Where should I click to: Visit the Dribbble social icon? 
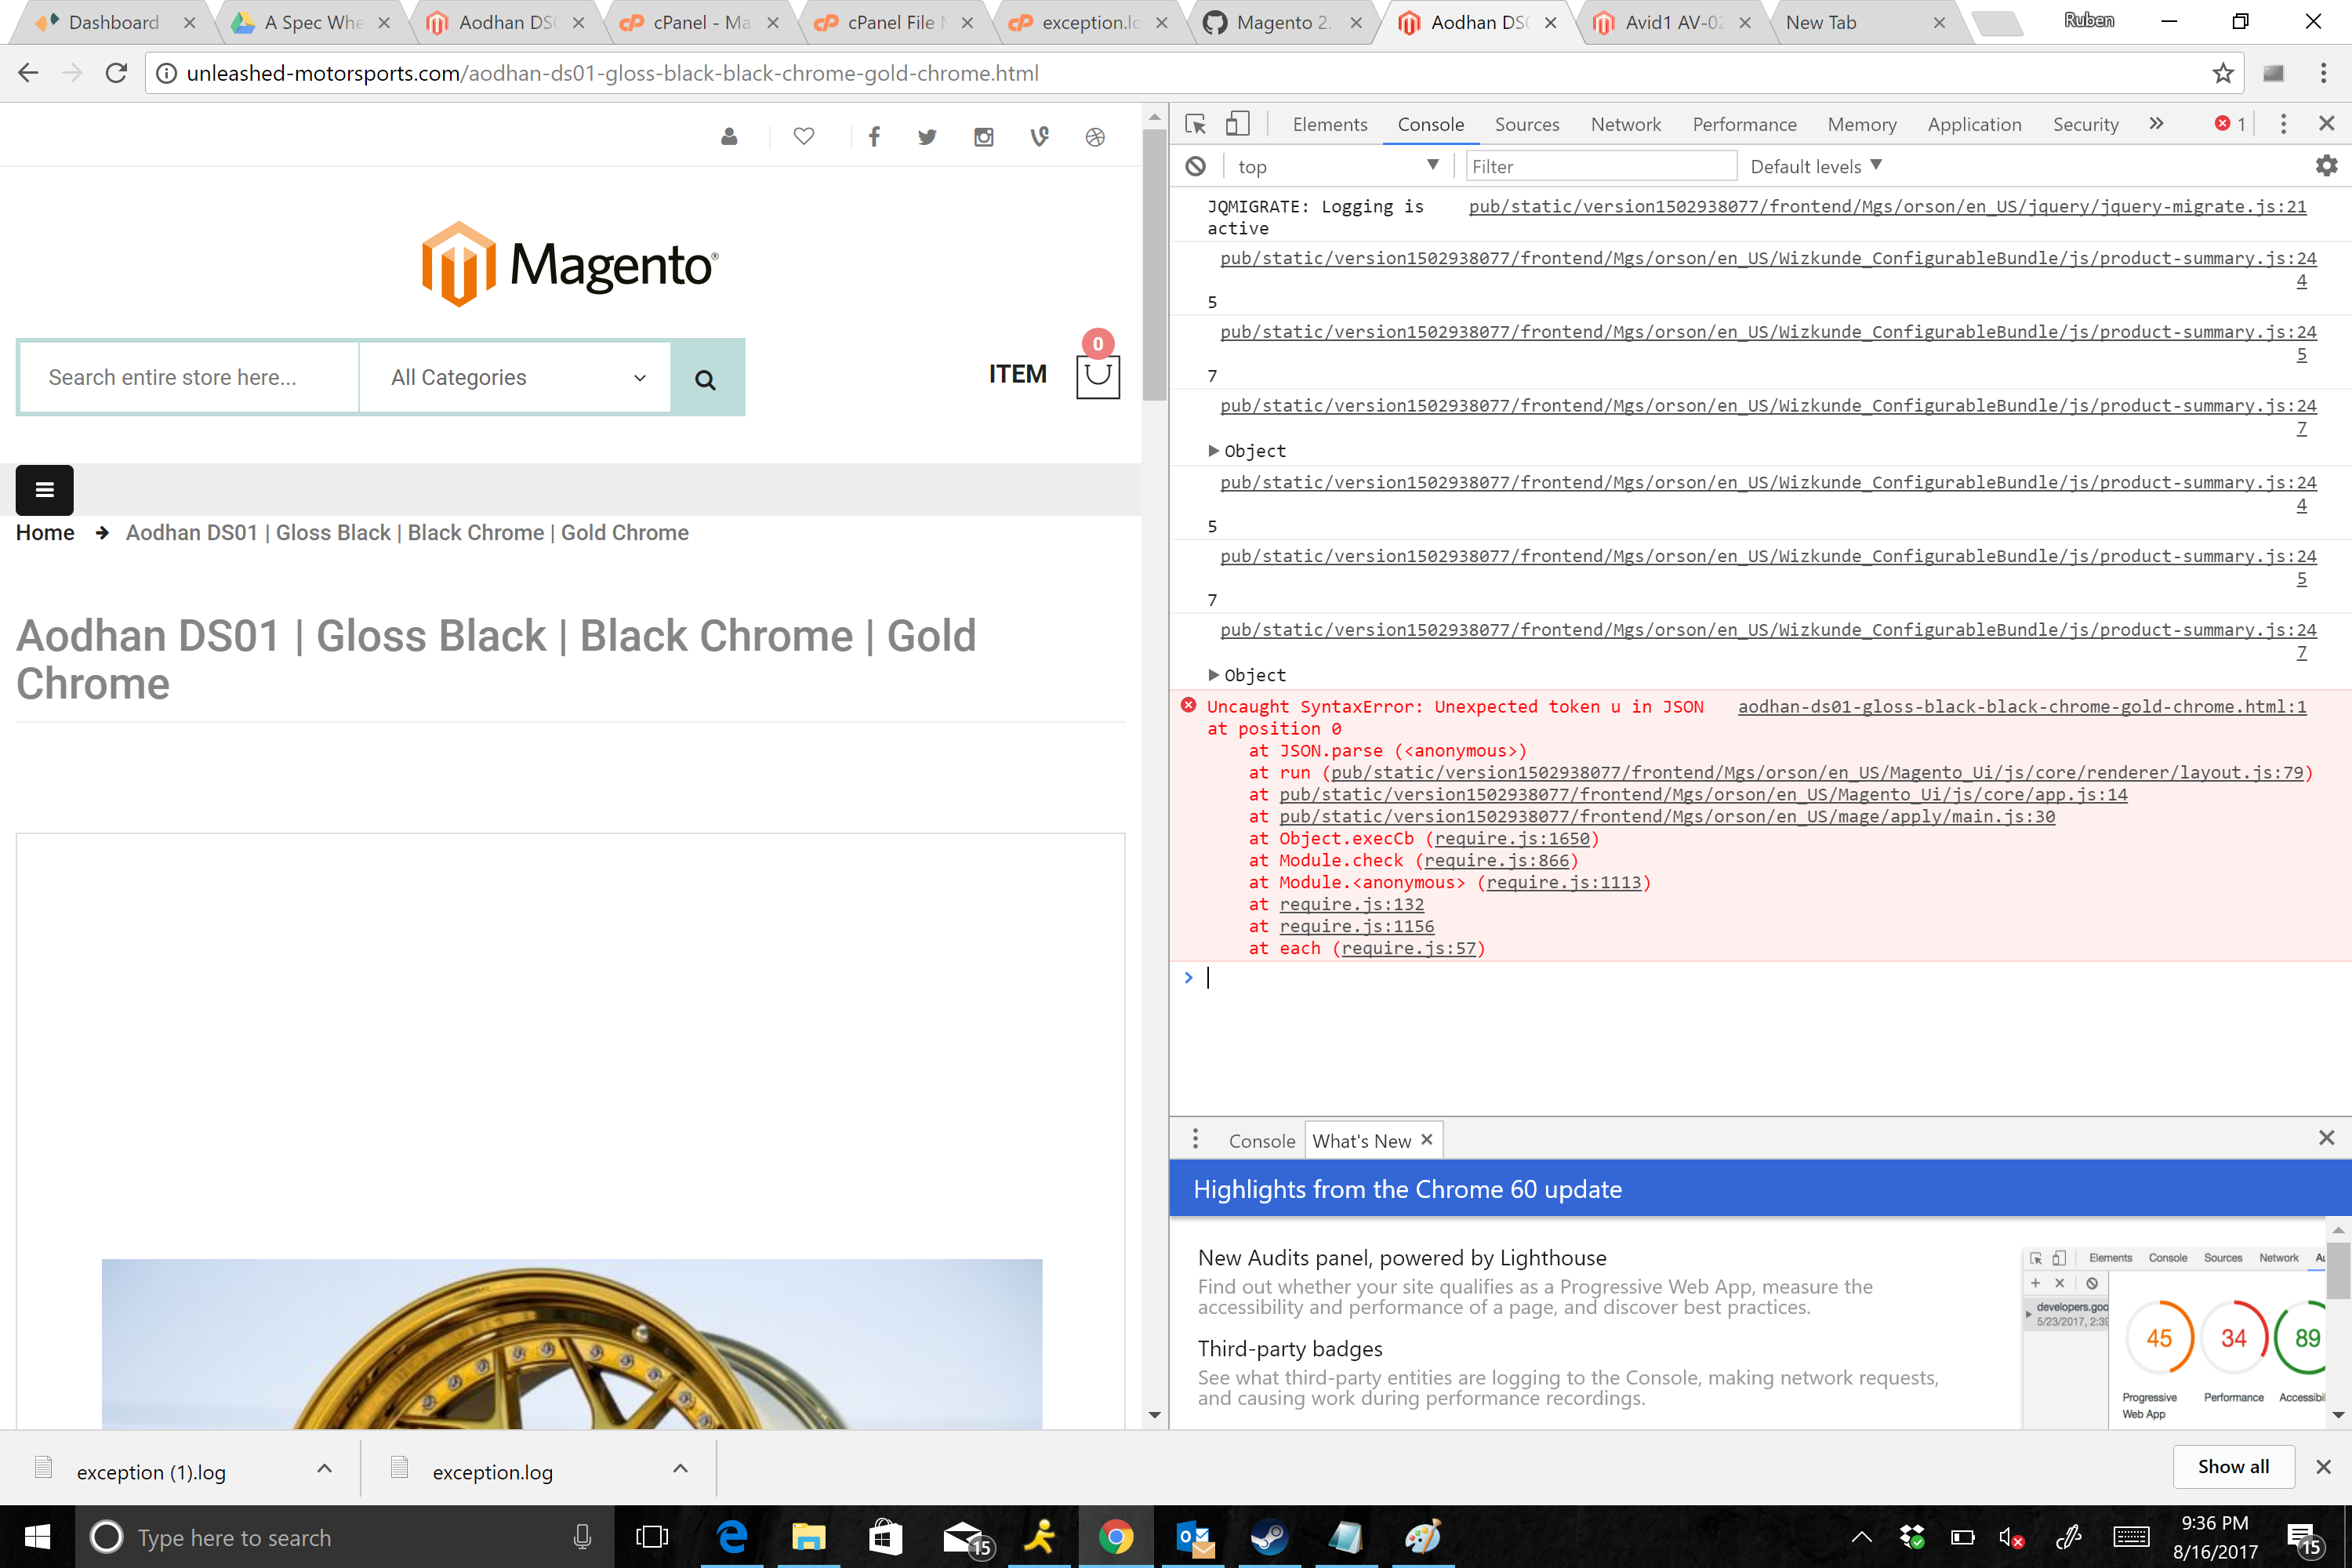pyautogui.click(x=1095, y=137)
